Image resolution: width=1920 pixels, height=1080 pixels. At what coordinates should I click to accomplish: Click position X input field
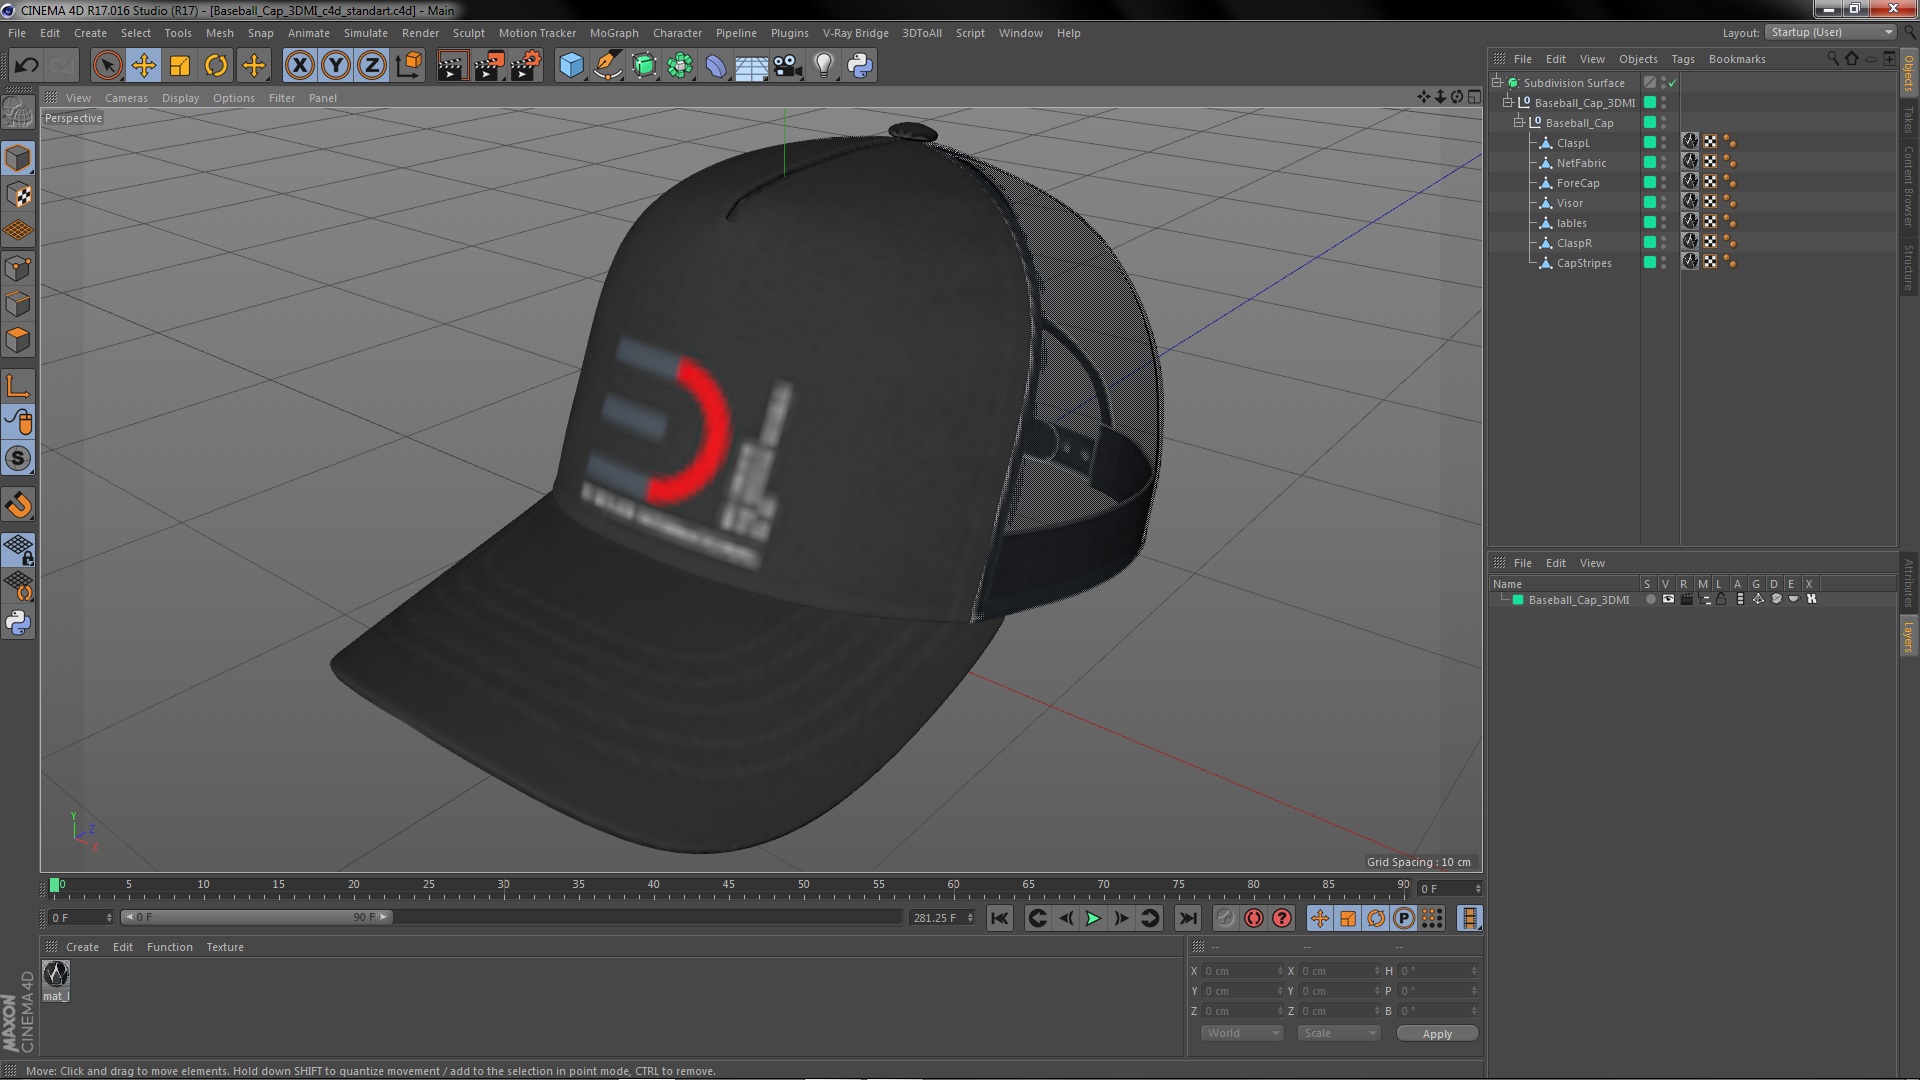click(x=1241, y=971)
